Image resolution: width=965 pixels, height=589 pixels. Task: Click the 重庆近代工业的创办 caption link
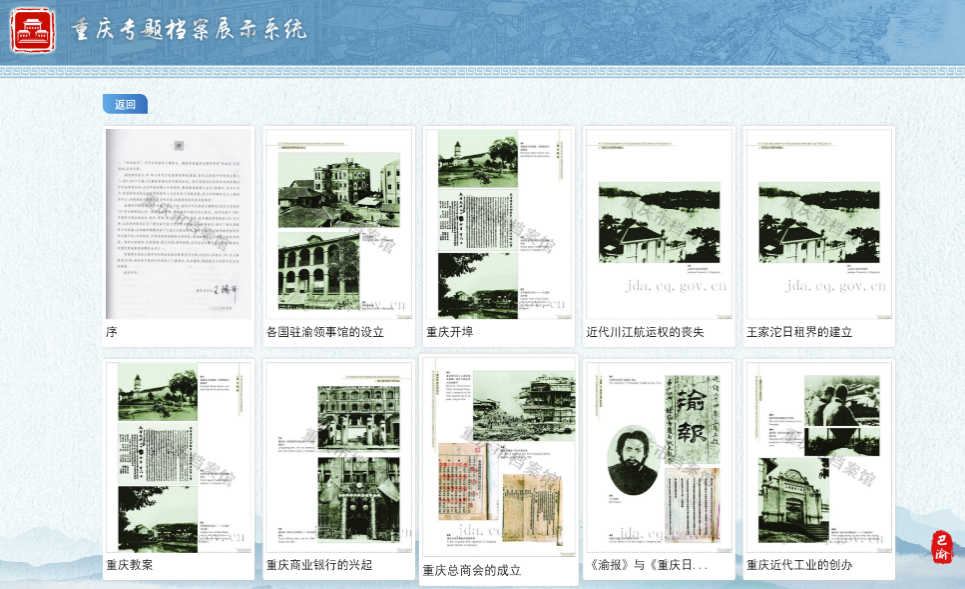(799, 565)
